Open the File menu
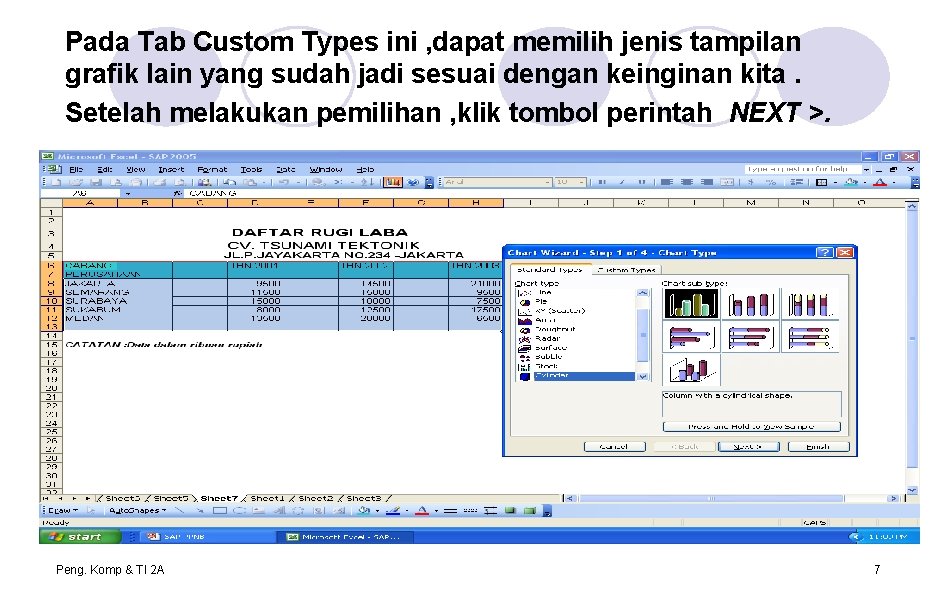The width and height of the screenshot is (936, 612). coord(76,170)
